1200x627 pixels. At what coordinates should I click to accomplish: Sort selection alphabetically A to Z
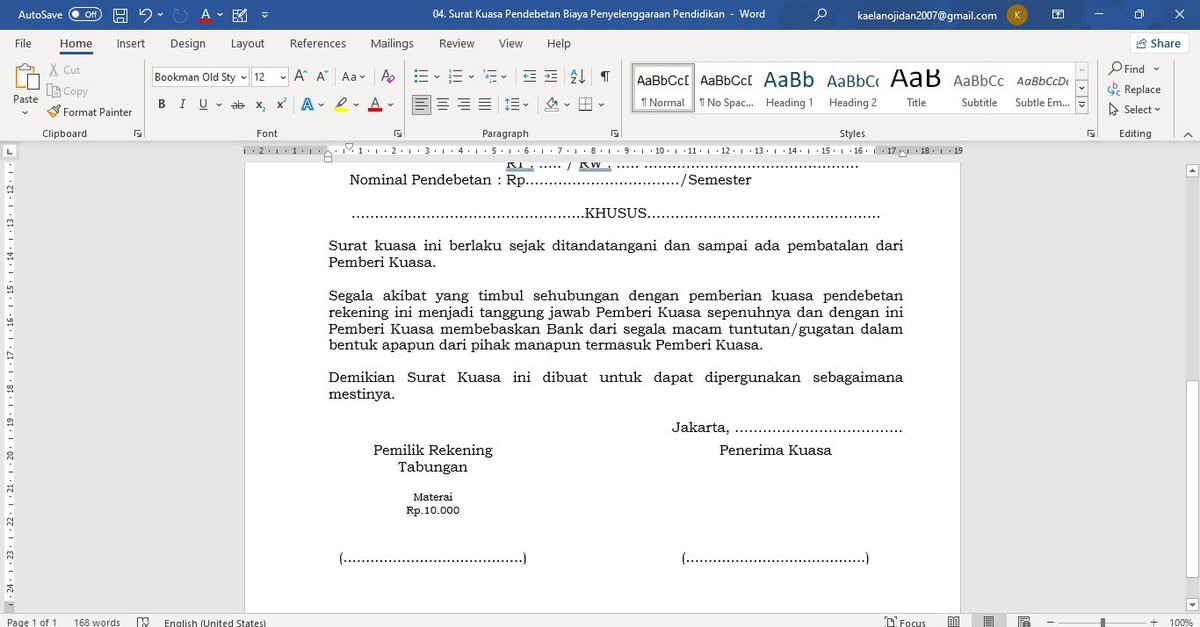tap(577, 77)
